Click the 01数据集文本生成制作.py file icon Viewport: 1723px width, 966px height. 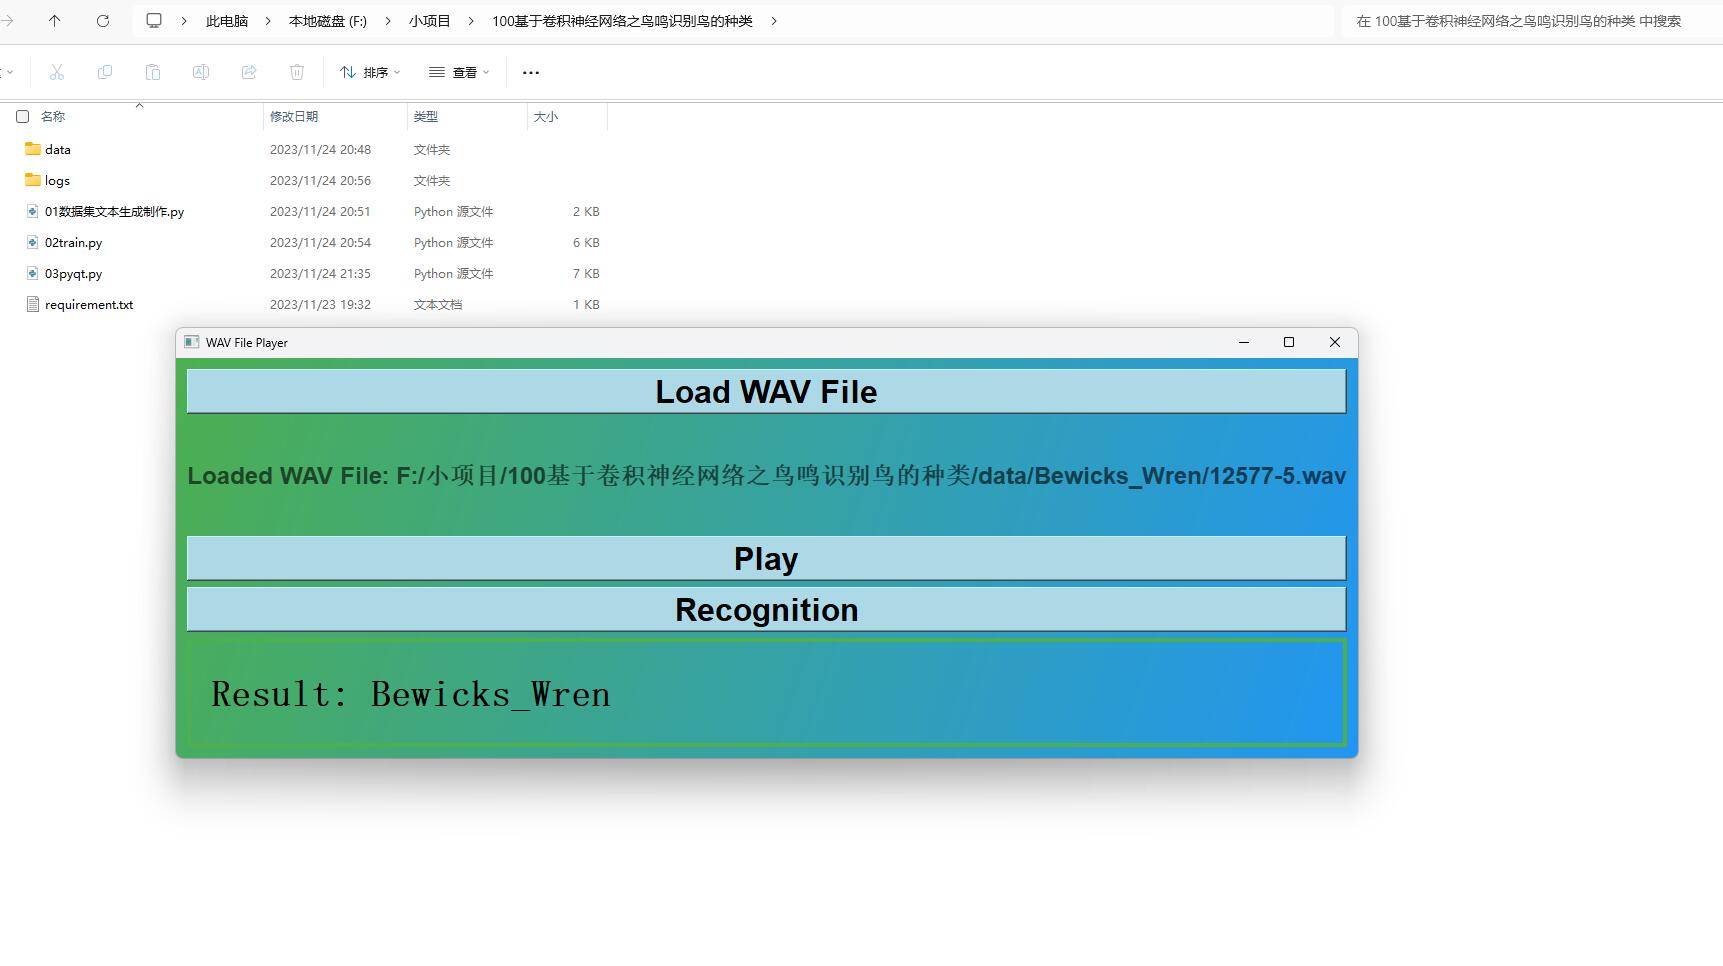33,211
